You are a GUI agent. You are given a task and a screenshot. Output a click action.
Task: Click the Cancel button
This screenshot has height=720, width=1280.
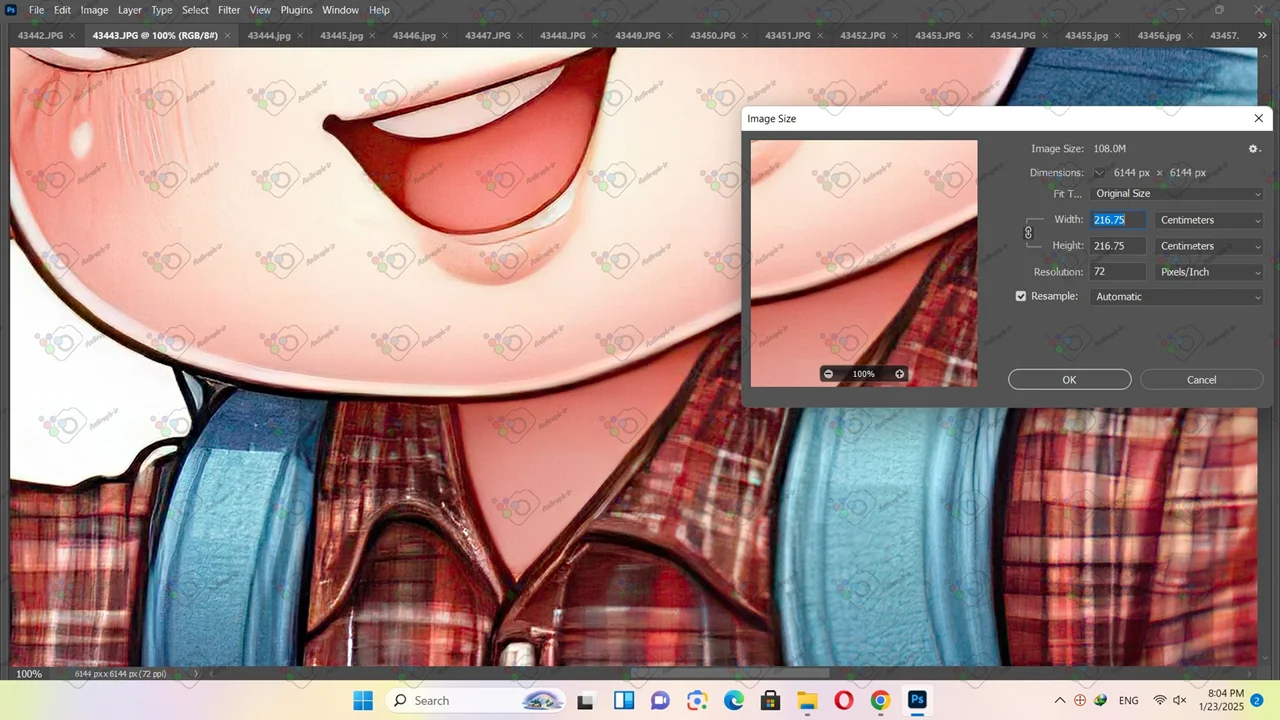[1201, 380]
